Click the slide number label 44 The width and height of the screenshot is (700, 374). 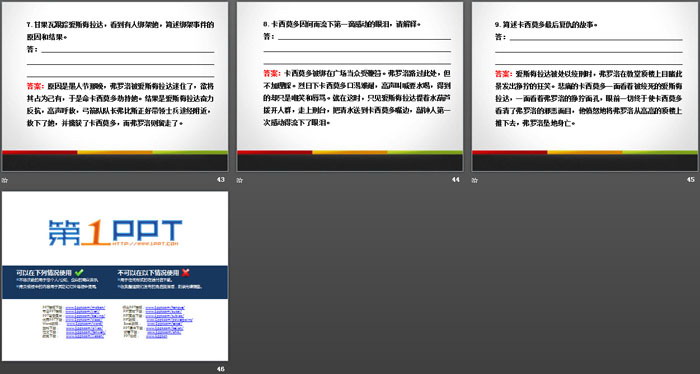[455, 179]
